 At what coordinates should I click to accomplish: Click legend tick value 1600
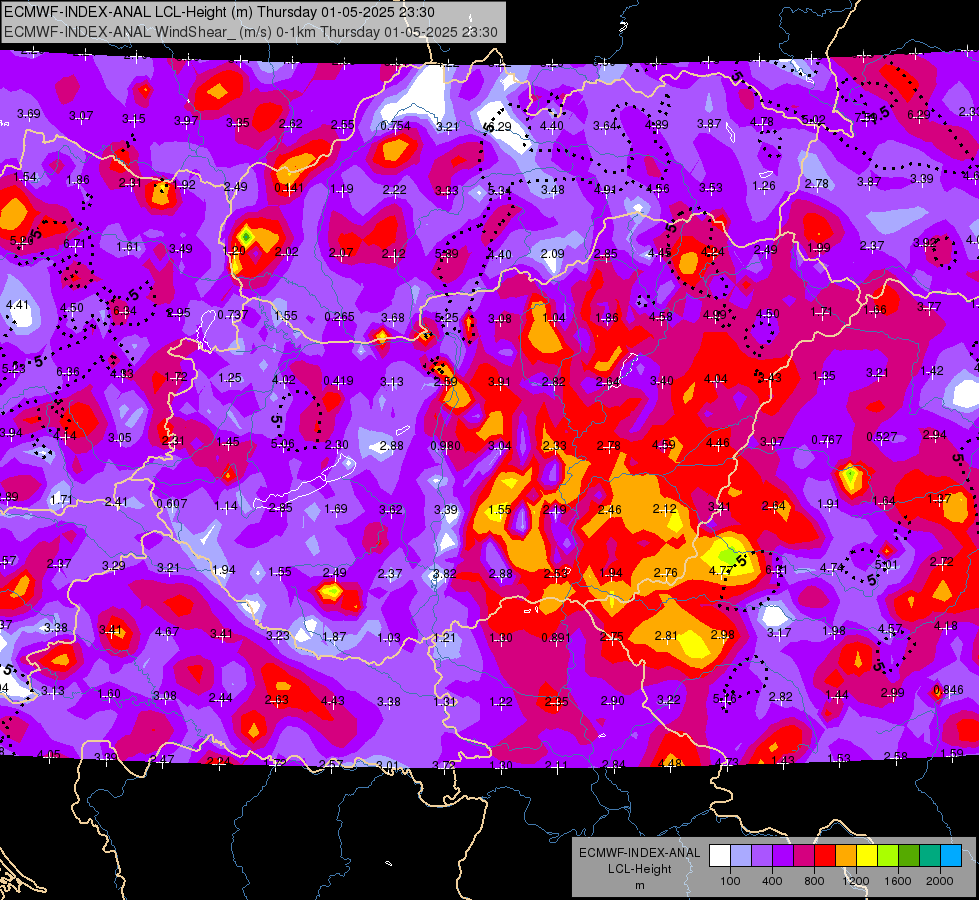pyautogui.click(x=898, y=881)
